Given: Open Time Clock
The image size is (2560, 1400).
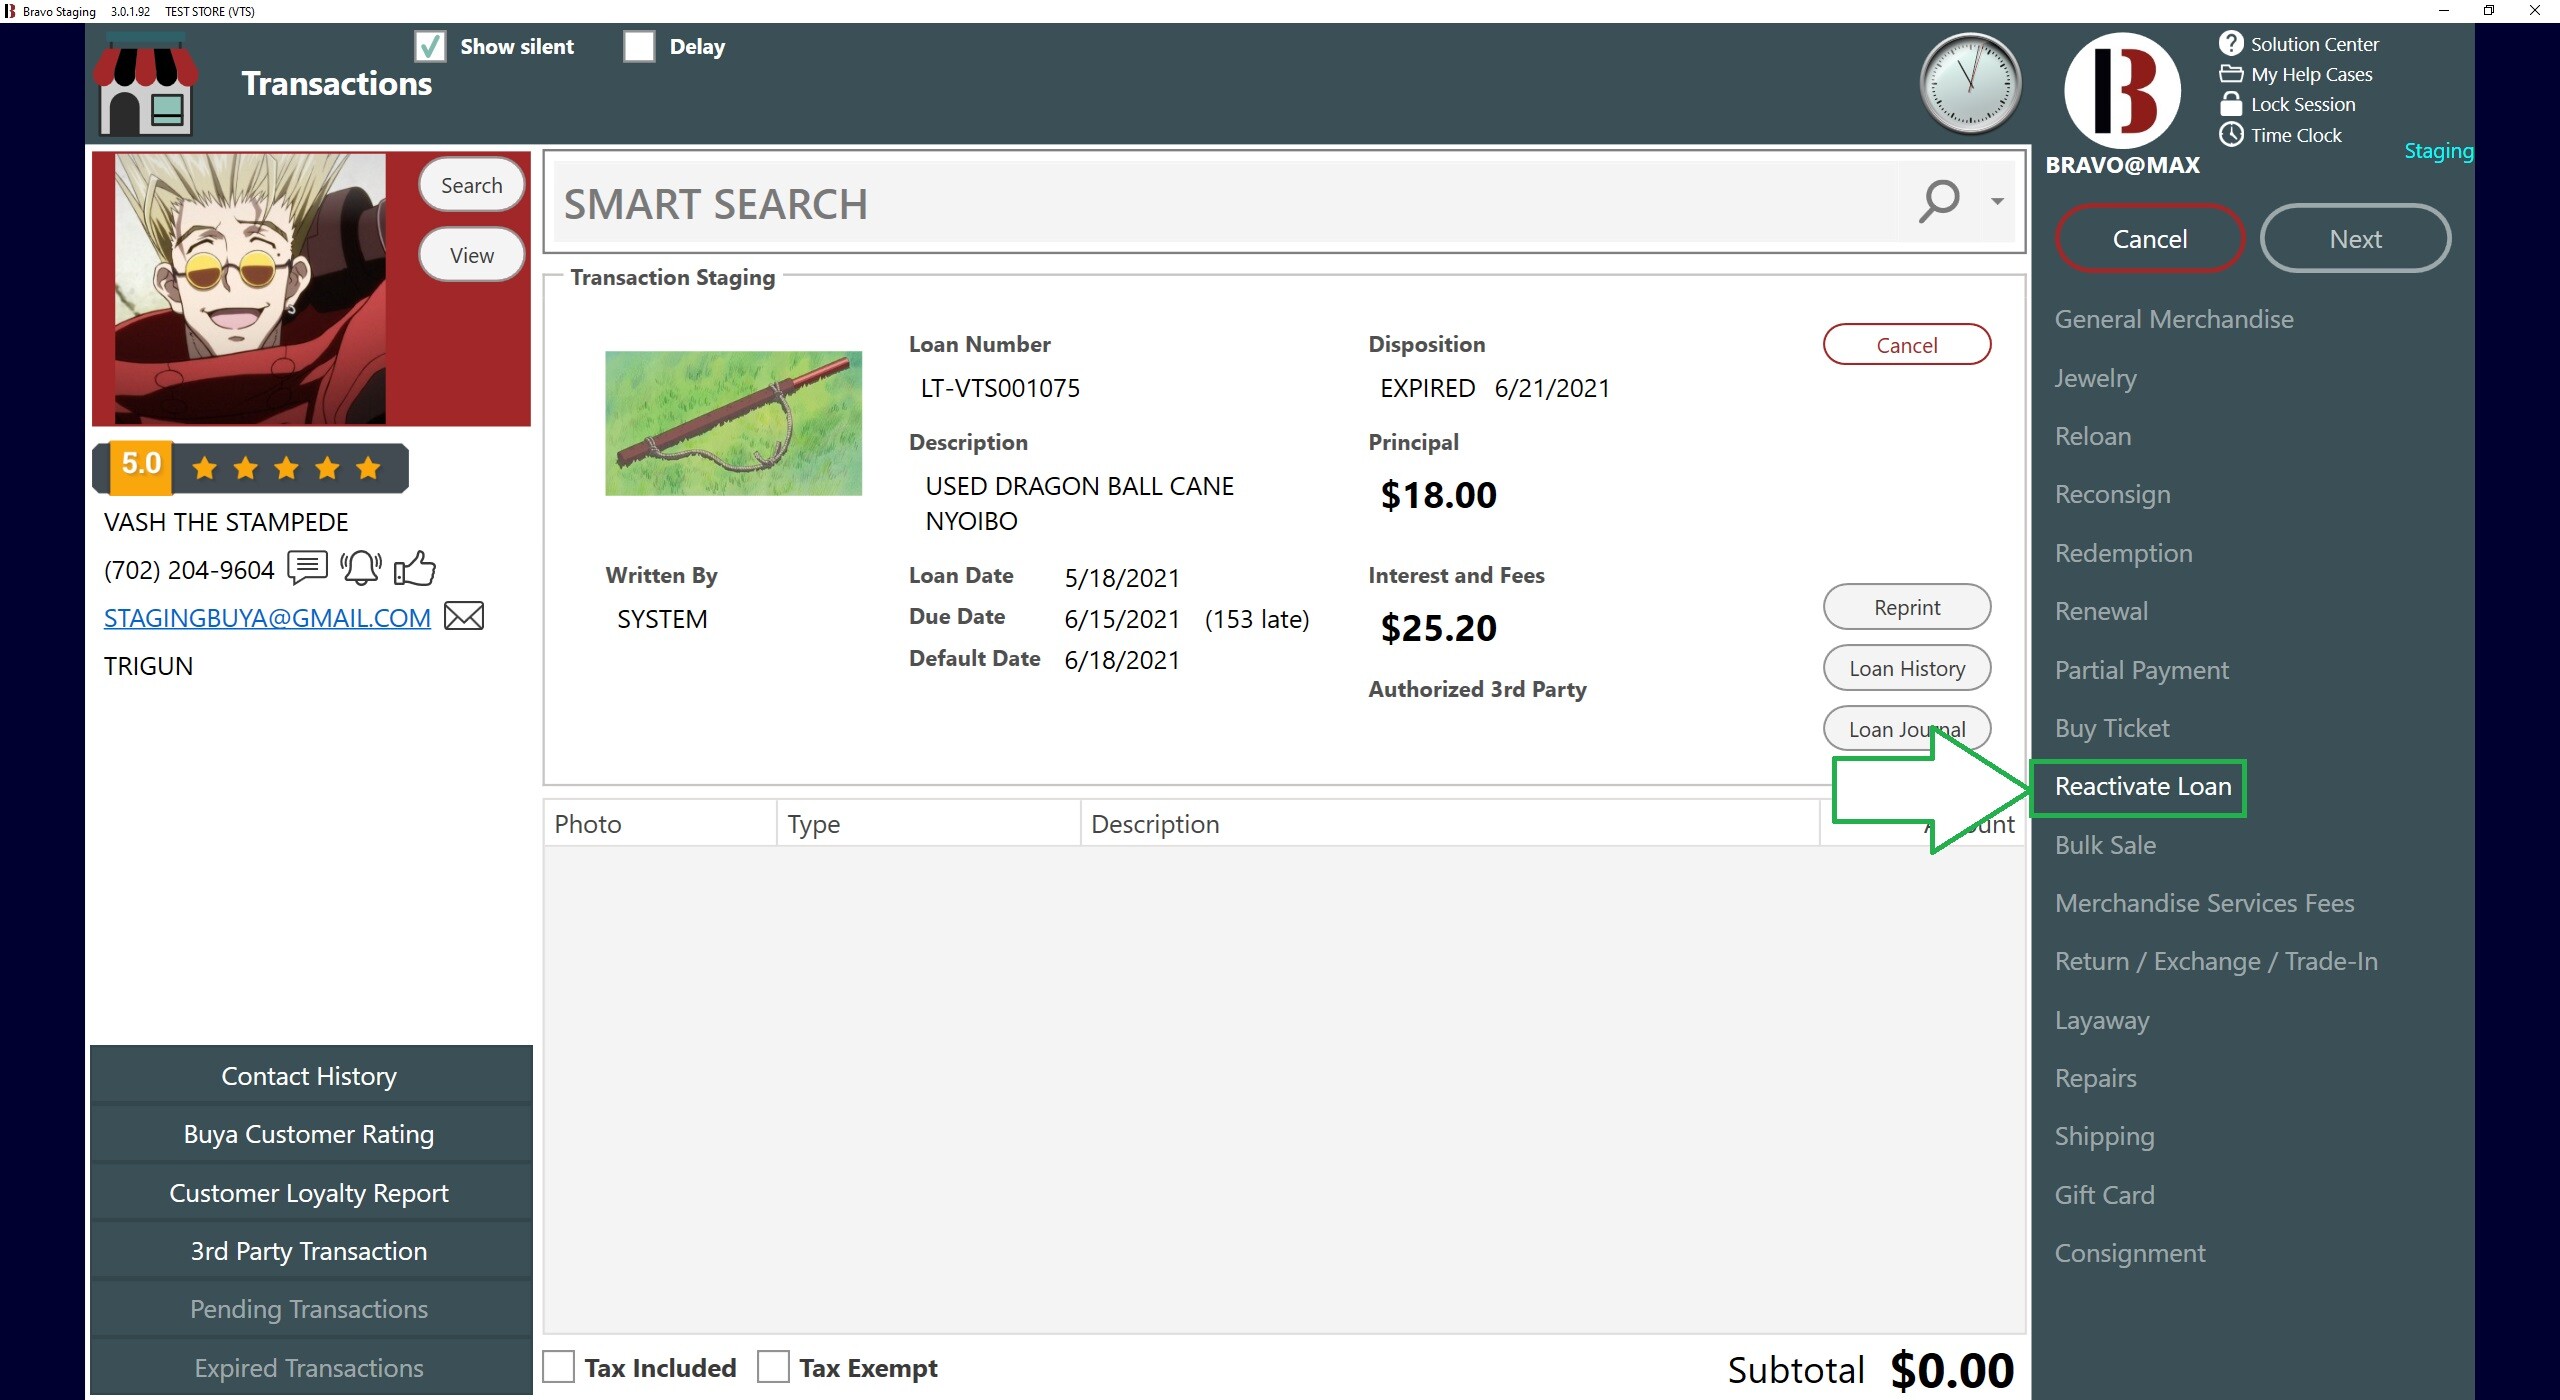Looking at the screenshot, I should (2280, 135).
